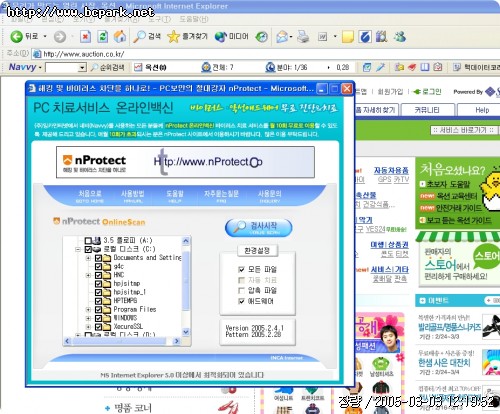Open the 서비스 바로가기 dropdown
Viewport: 500px width, 414px height.
(x=463, y=130)
